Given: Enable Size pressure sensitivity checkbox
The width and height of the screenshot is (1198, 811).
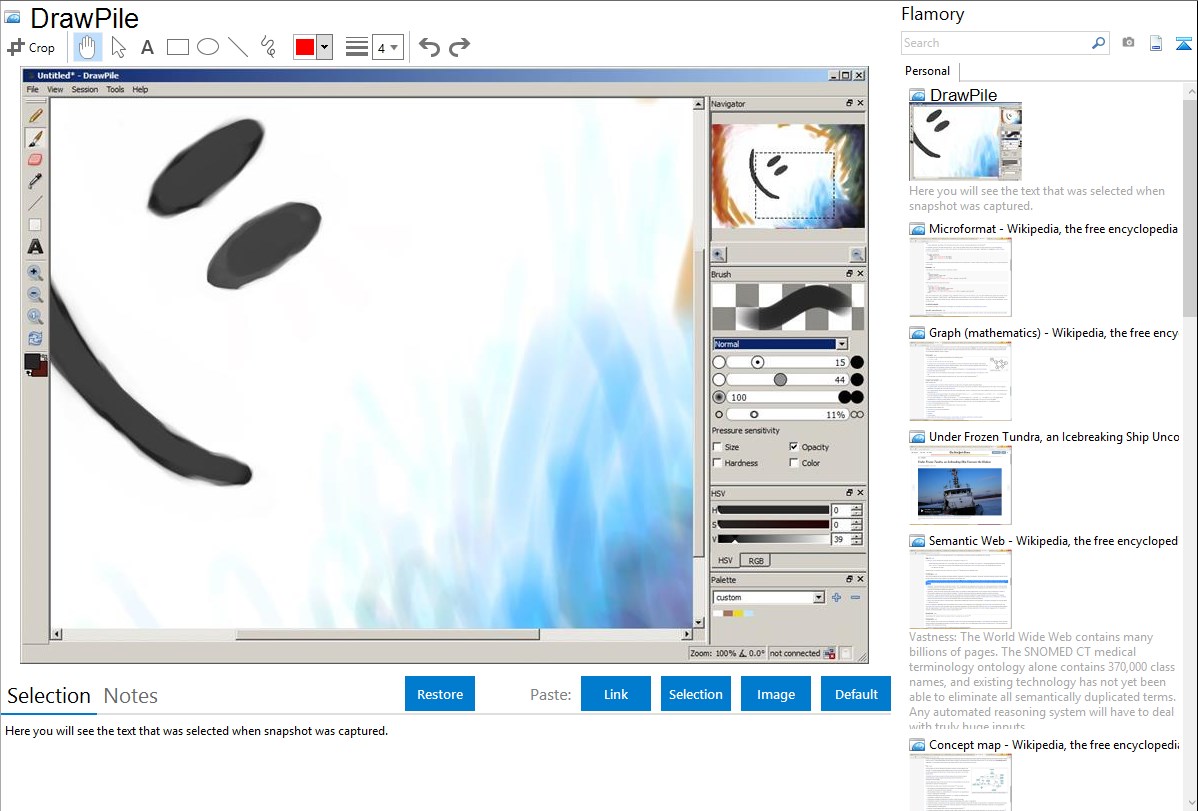Looking at the screenshot, I should click(718, 447).
